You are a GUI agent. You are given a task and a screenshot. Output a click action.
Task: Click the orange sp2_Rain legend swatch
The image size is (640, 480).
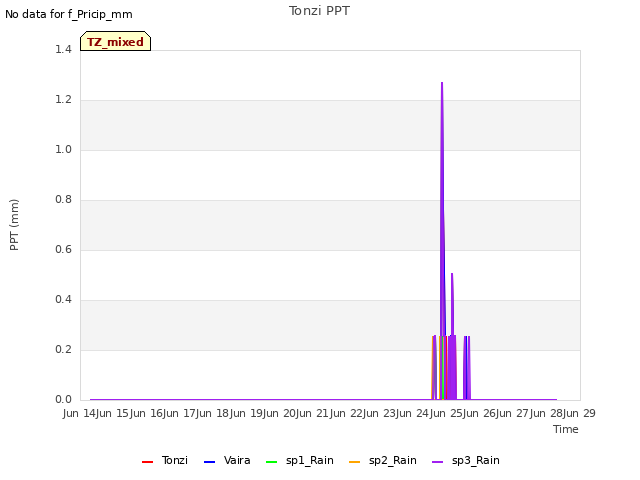(355, 462)
